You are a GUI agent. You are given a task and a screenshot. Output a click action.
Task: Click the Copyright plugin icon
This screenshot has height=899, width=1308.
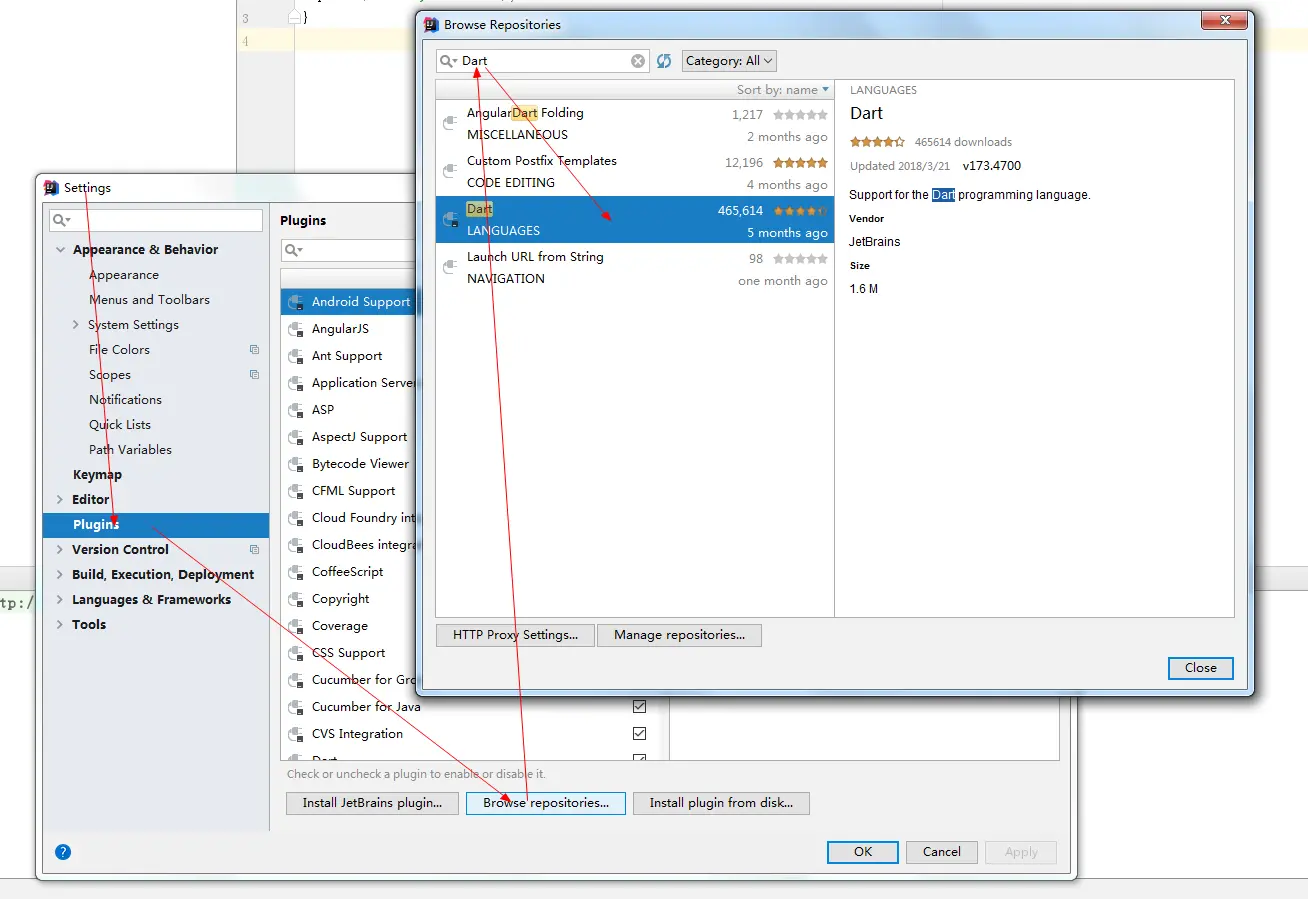[295, 599]
